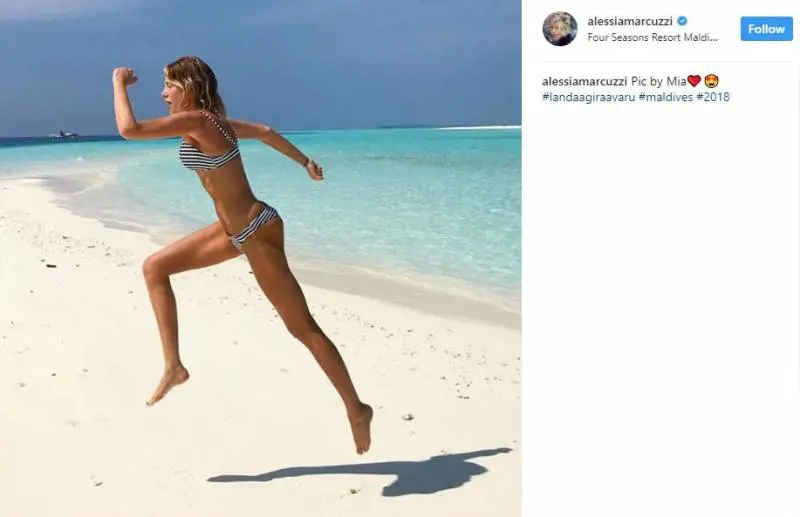The width and height of the screenshot is (800, 517).
Task: Open Four Seasons Resort Maldives location link
Action: [x=653, y=37]
